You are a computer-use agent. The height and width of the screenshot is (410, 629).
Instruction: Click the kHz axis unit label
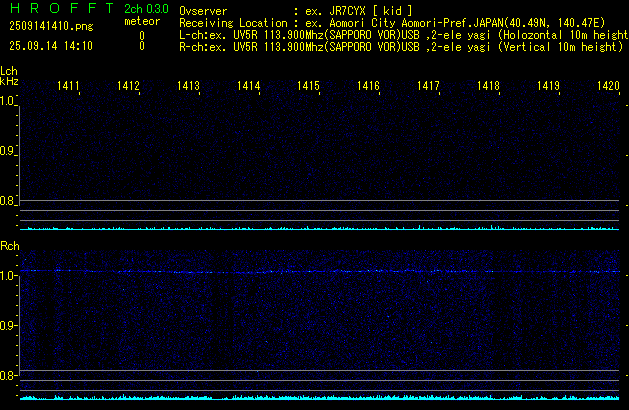point(9,81)
